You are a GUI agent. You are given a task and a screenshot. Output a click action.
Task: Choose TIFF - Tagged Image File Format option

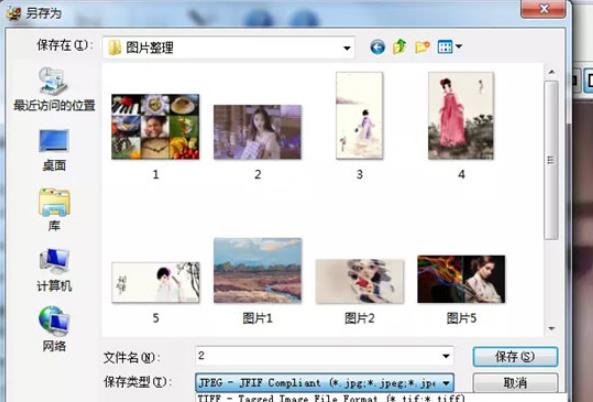[331, 398]
